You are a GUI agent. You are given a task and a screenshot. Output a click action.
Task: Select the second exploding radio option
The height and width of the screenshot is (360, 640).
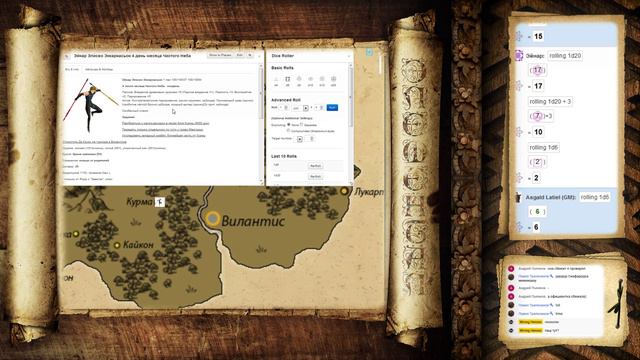(302, 124)
